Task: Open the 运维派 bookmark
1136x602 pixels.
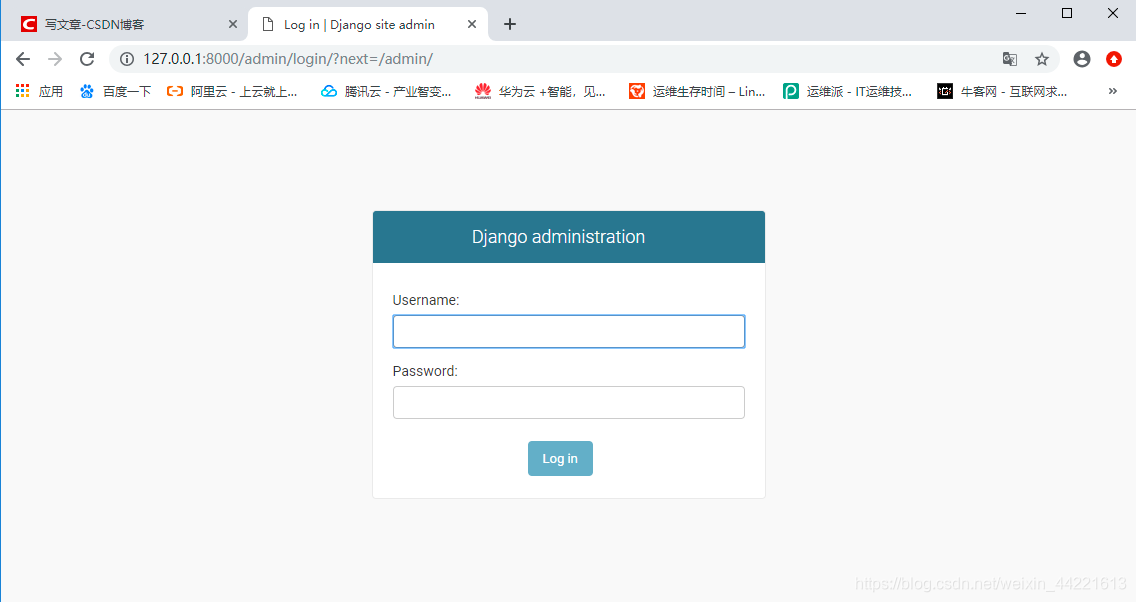Action: tap(848, 91)
